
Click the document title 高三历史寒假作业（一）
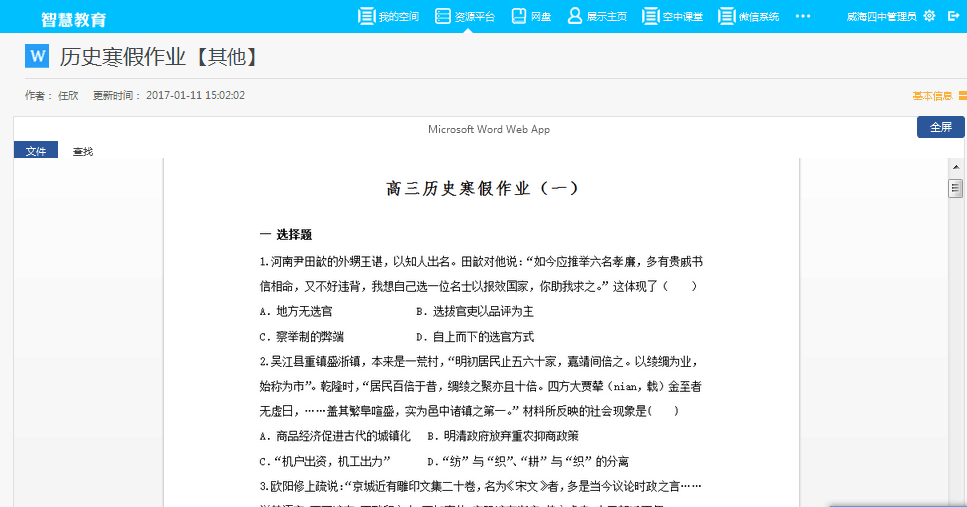tap(482, 188)
